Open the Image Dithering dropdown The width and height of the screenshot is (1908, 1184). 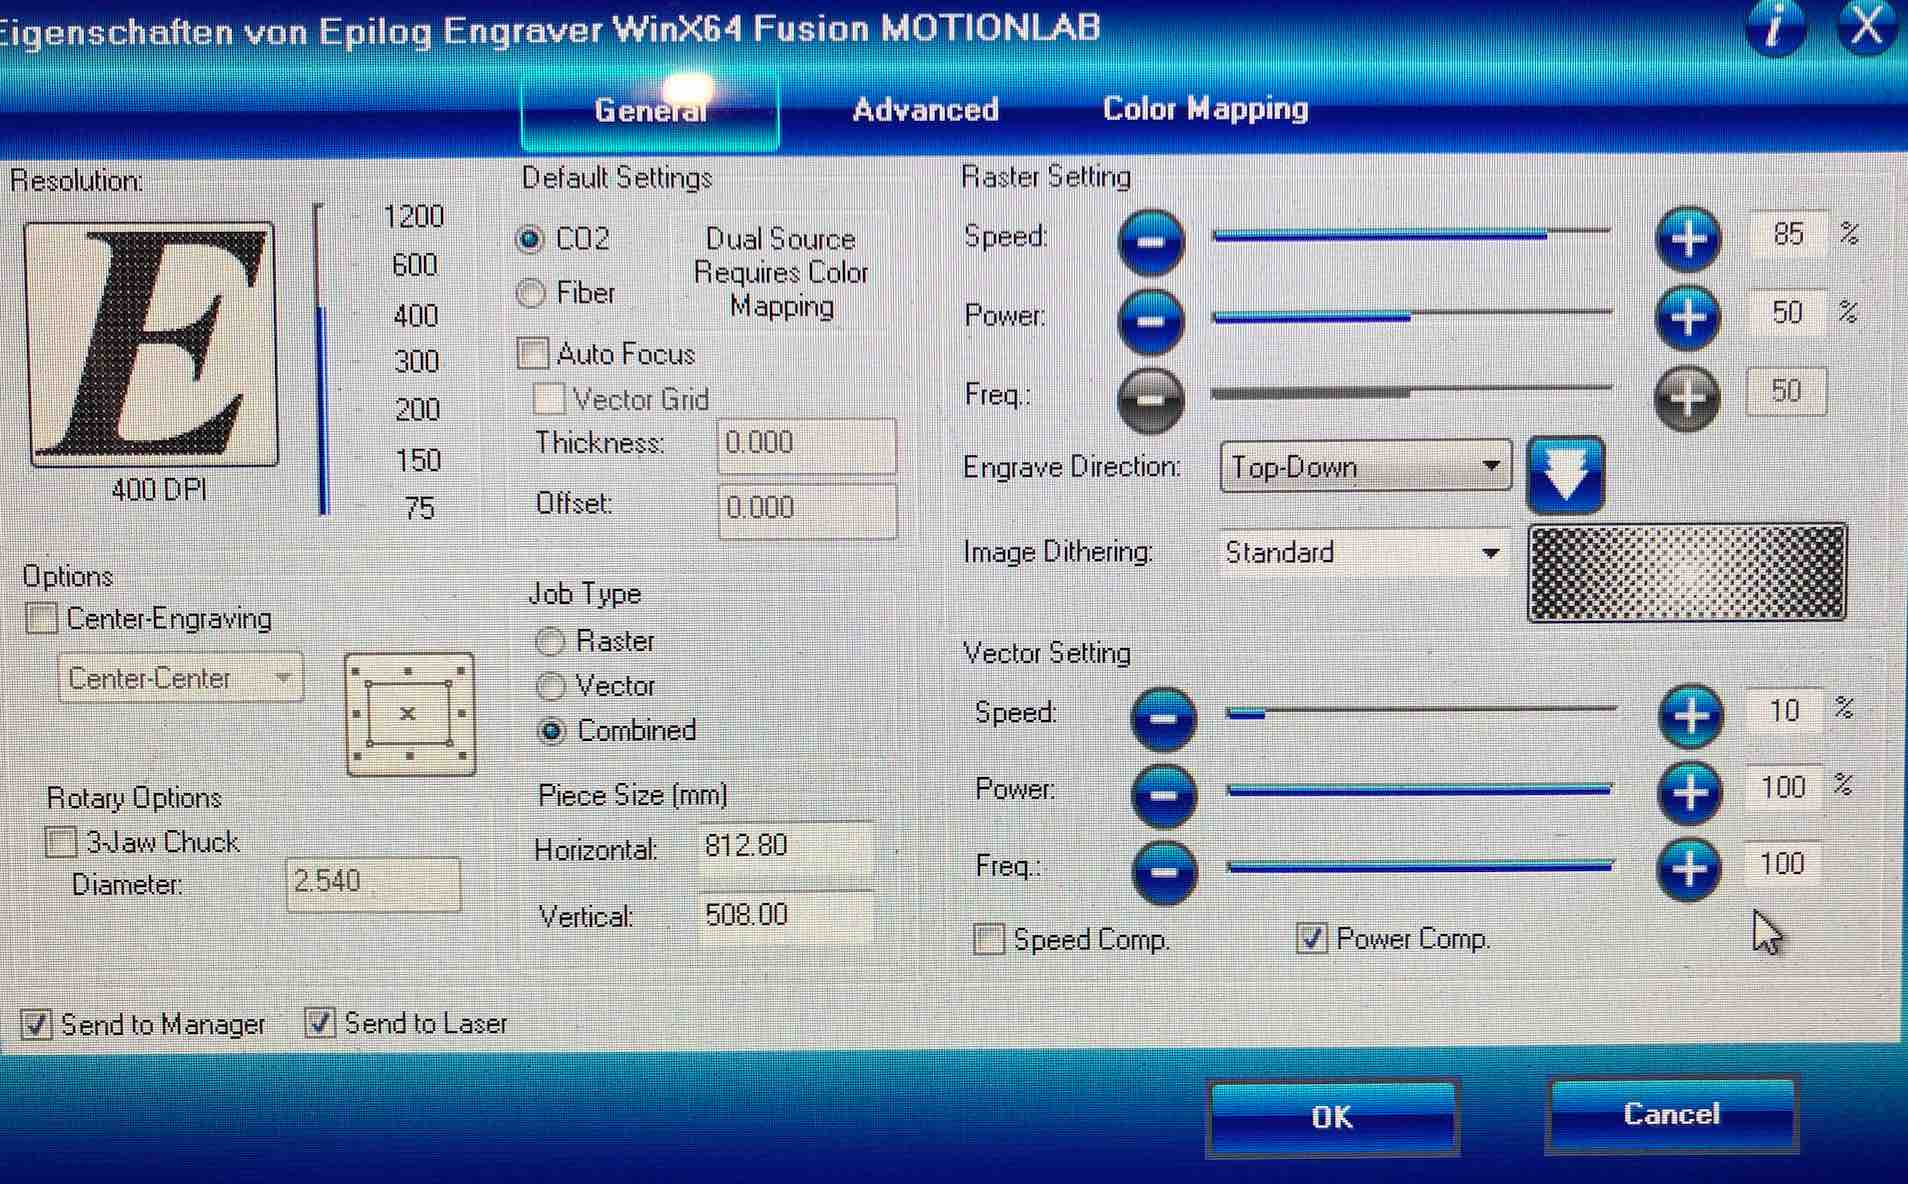click(1365, 552)
